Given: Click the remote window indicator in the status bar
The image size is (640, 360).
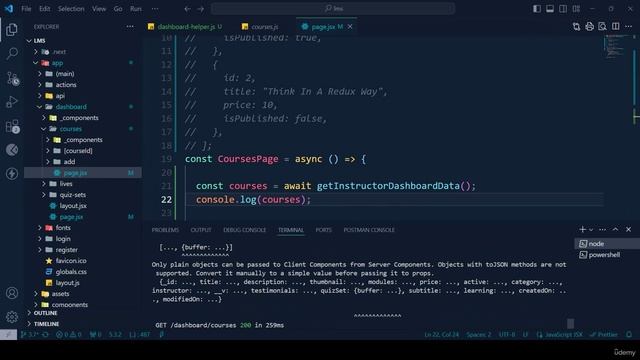Looking at the screenshot, I should [8, 334].
